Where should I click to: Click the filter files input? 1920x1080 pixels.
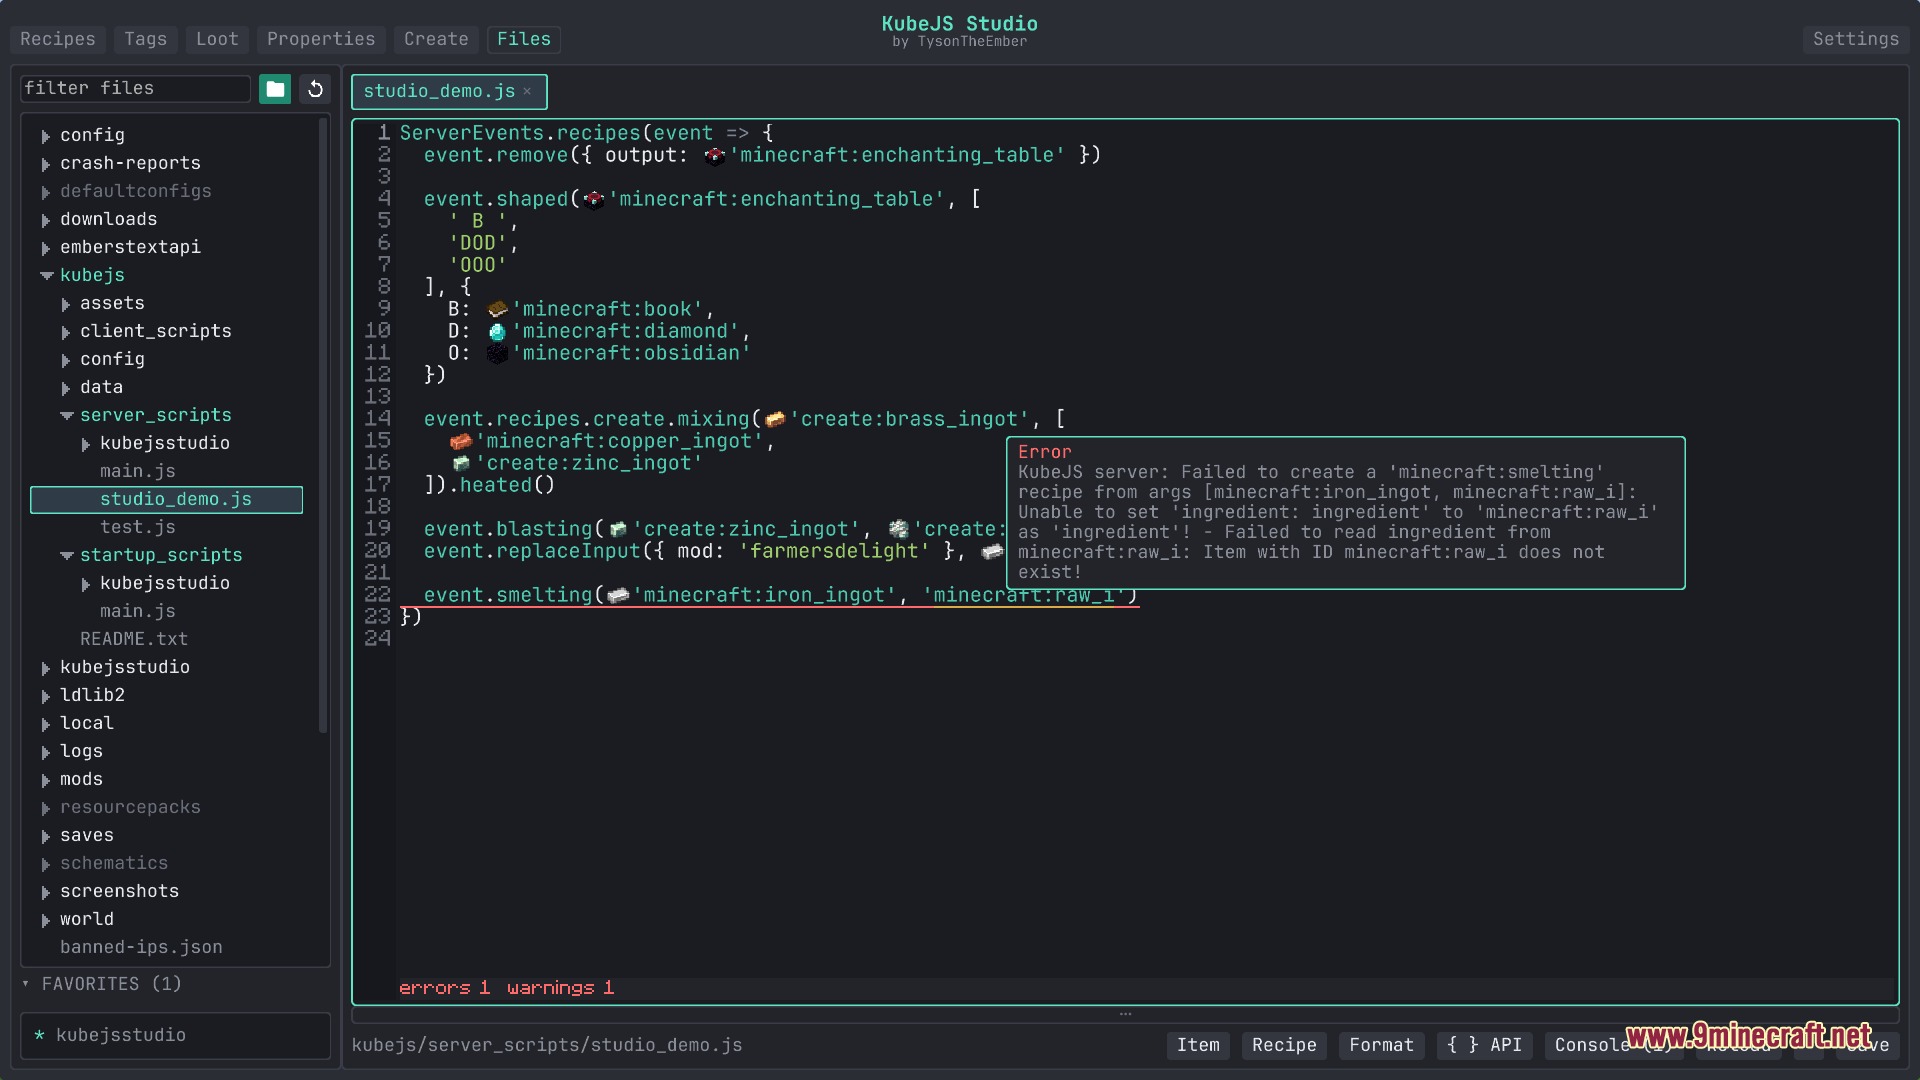135,88
